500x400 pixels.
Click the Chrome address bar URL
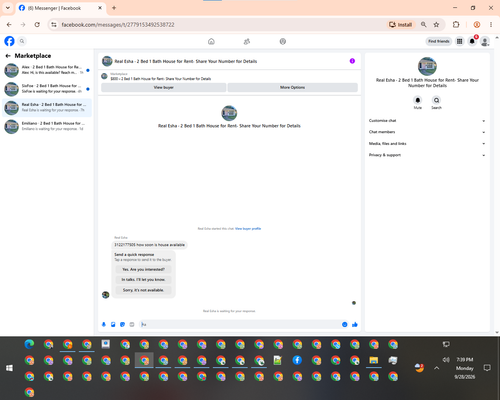(118, 25)
